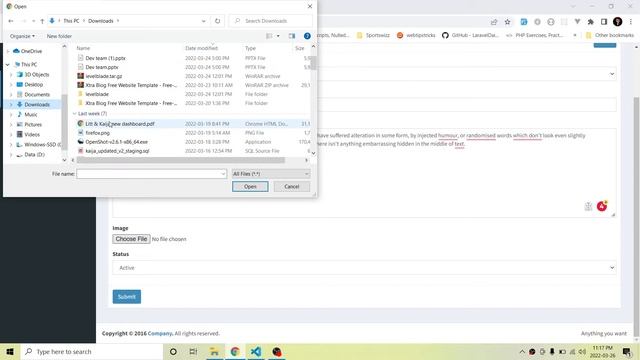
Task: Open the All Files type dropdown
Action: (271, 174)
